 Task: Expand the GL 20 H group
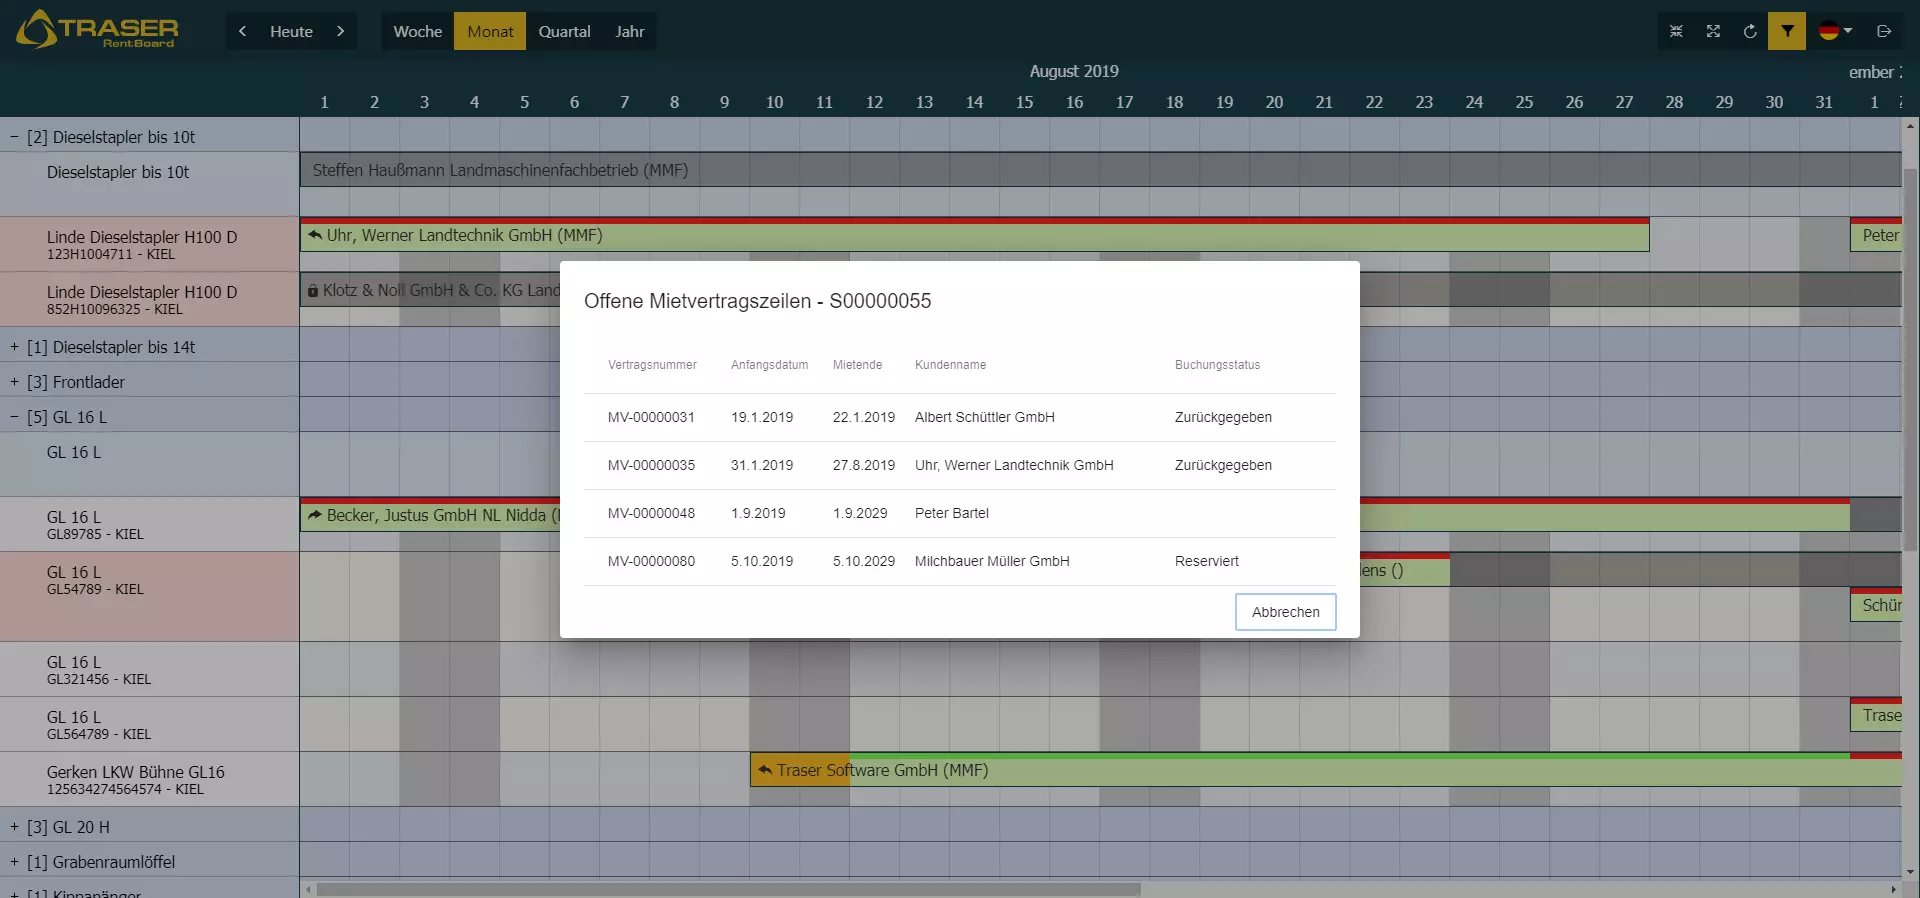pyautogui.click(x=14, y=827)
